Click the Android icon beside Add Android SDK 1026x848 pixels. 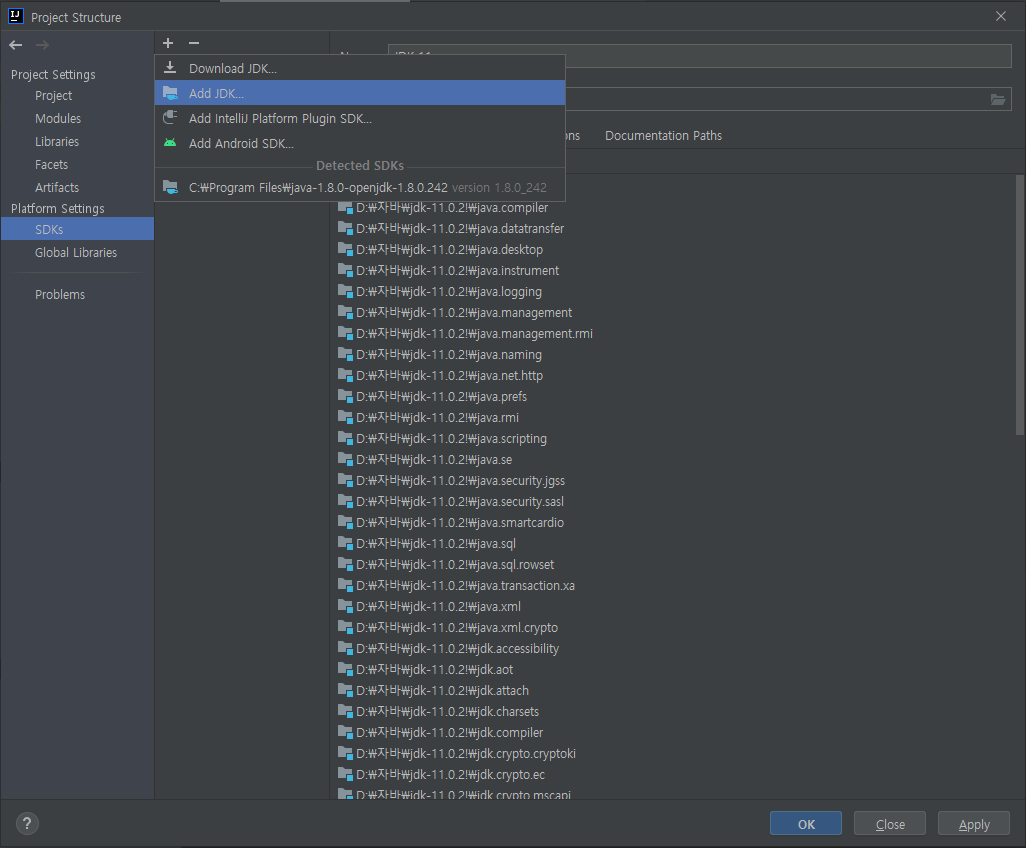tap(170, 143)
